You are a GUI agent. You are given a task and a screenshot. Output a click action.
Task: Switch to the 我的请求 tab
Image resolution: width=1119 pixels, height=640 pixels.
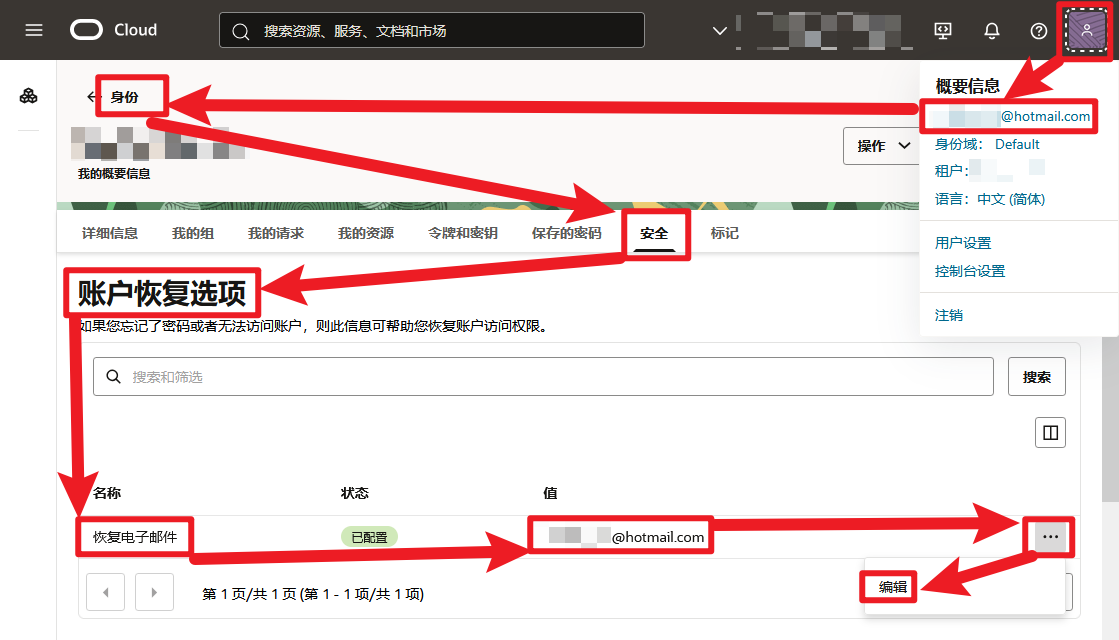point(275,233)
